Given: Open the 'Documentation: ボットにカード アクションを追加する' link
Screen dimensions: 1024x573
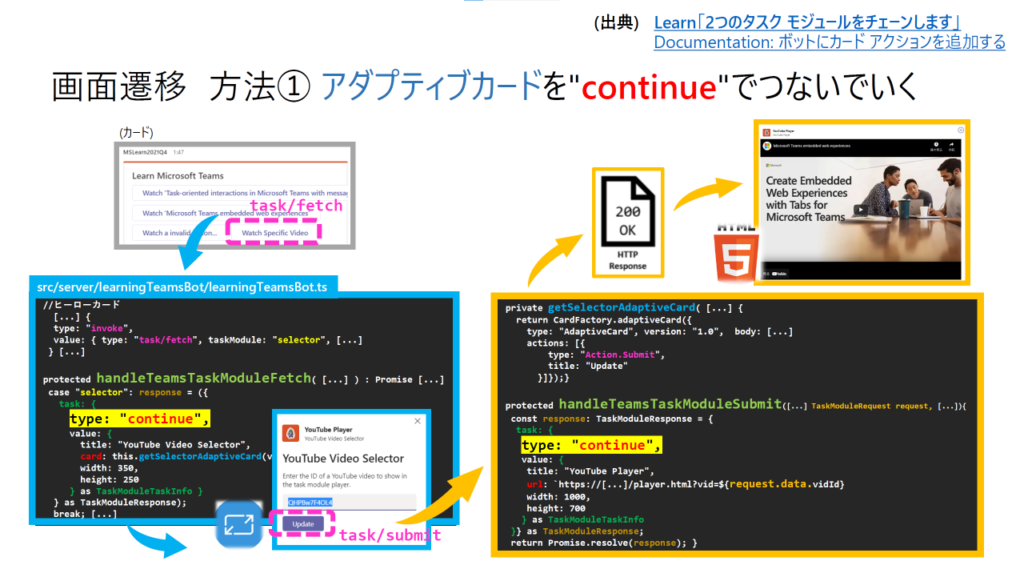Looking at the screenshot, I should click(829, 42).
